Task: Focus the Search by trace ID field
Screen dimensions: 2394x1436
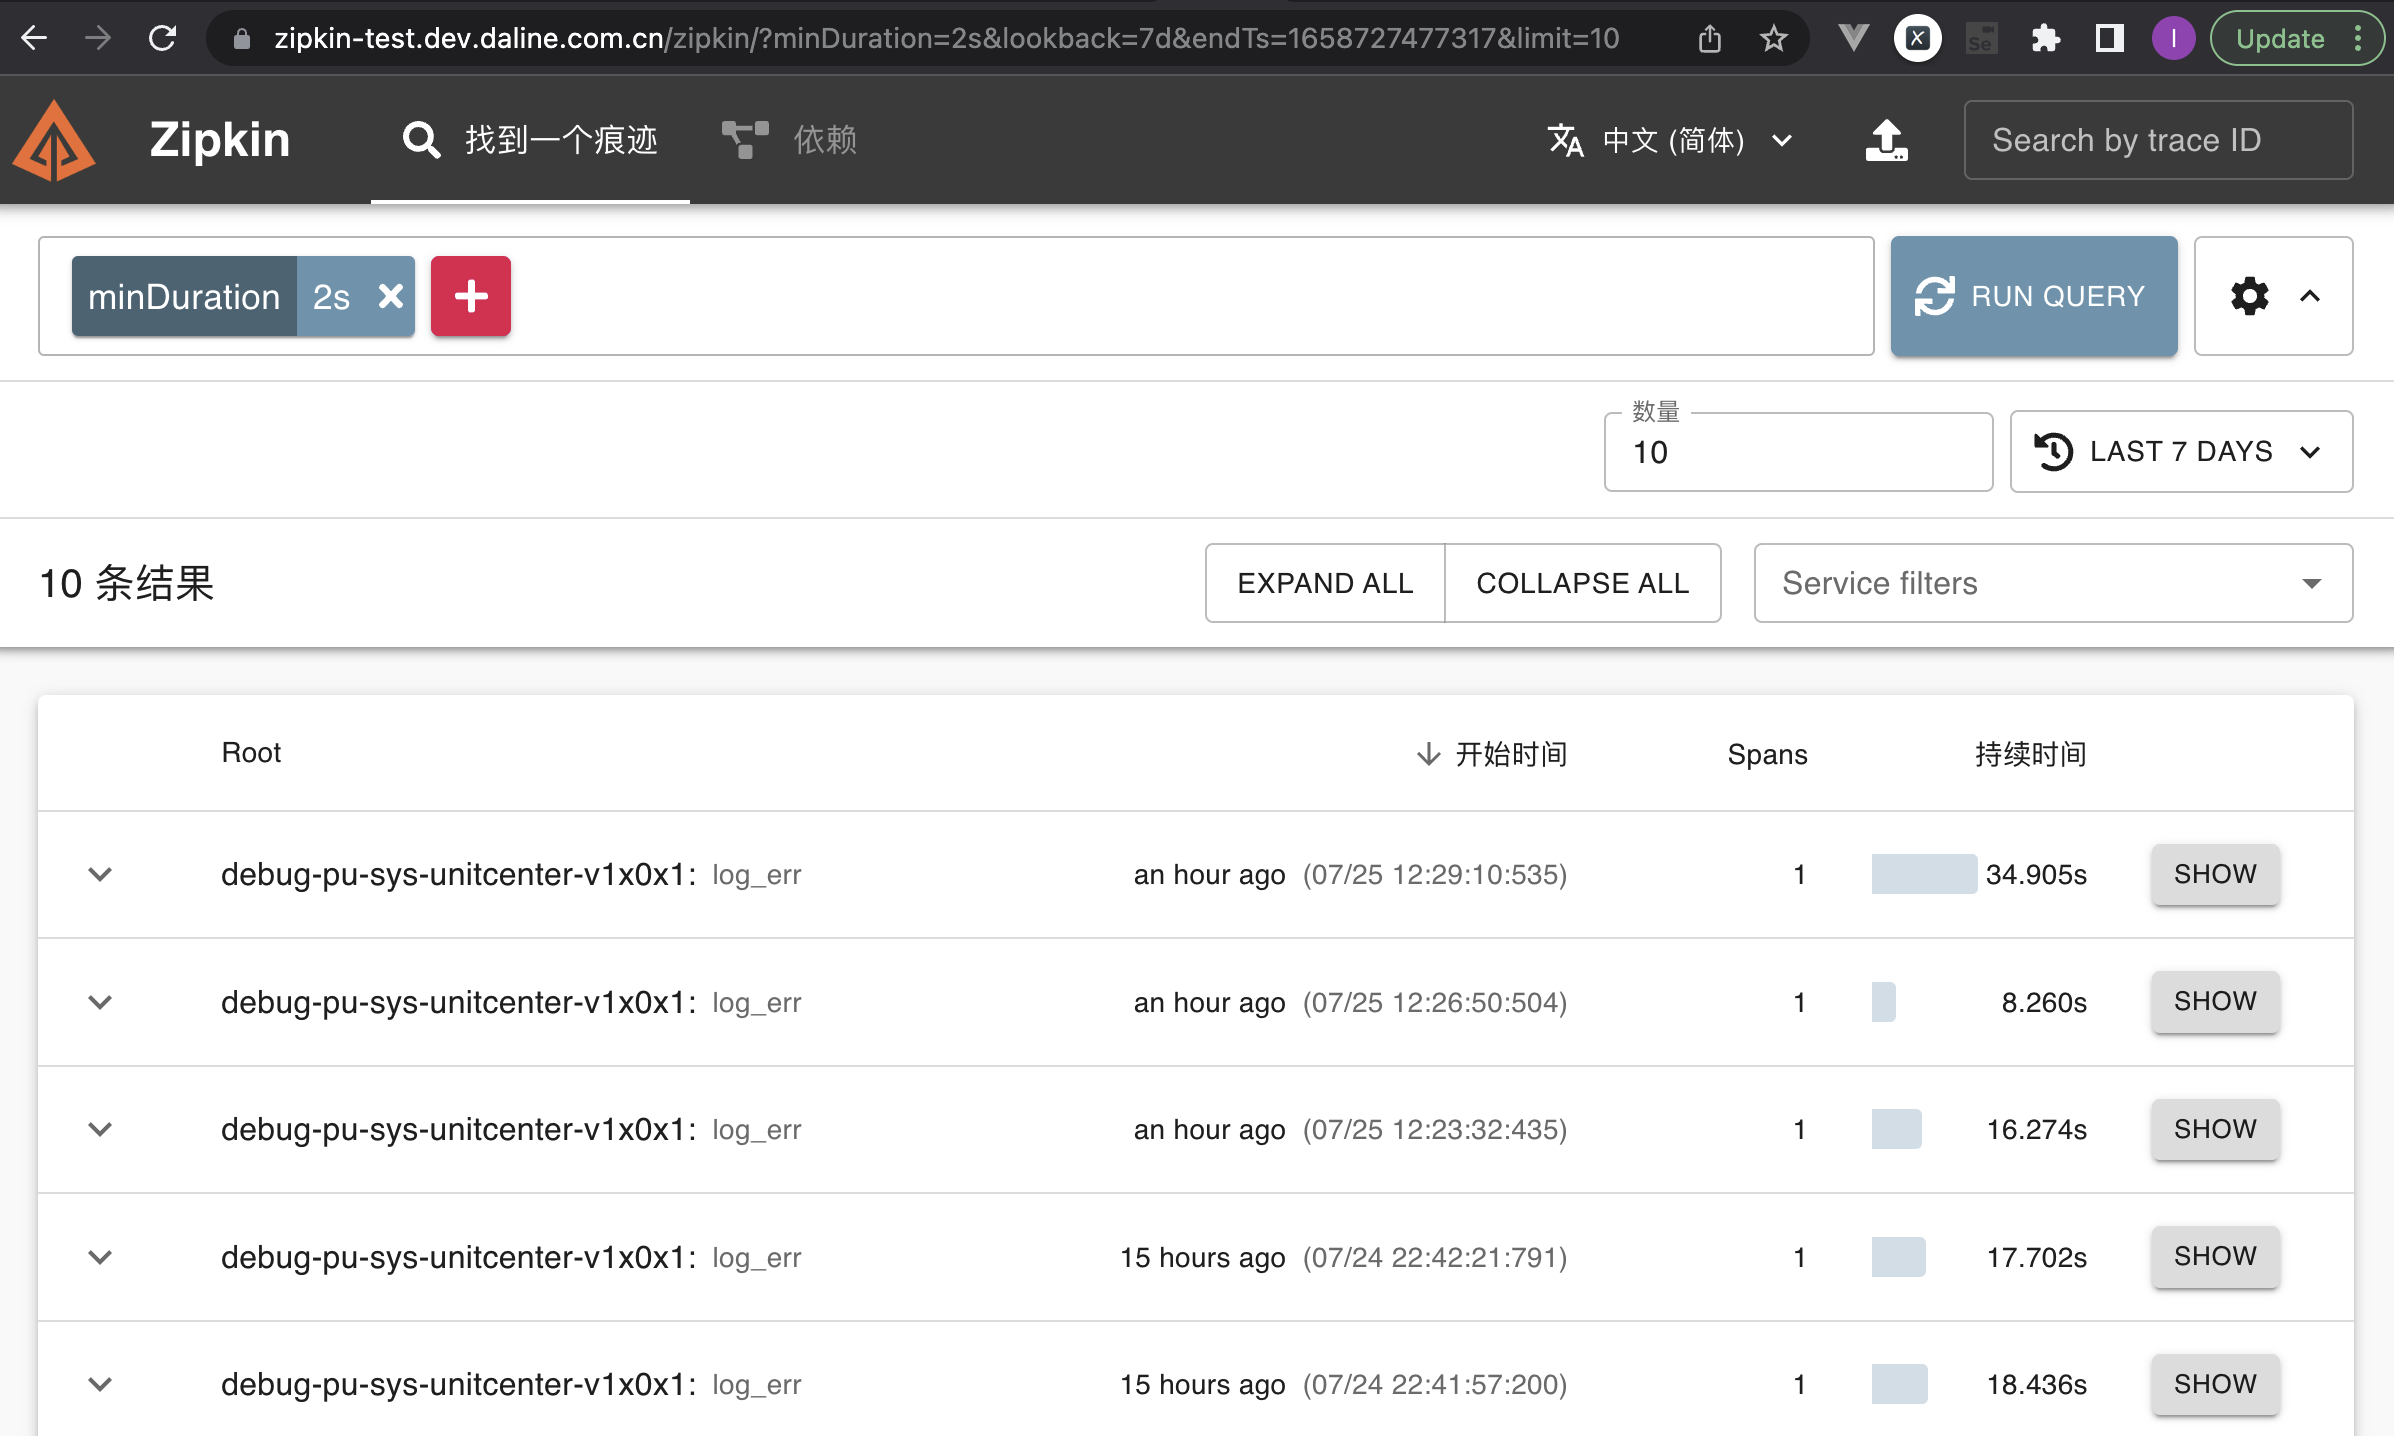Action: pyautogui.click(x=2158, y=140)
